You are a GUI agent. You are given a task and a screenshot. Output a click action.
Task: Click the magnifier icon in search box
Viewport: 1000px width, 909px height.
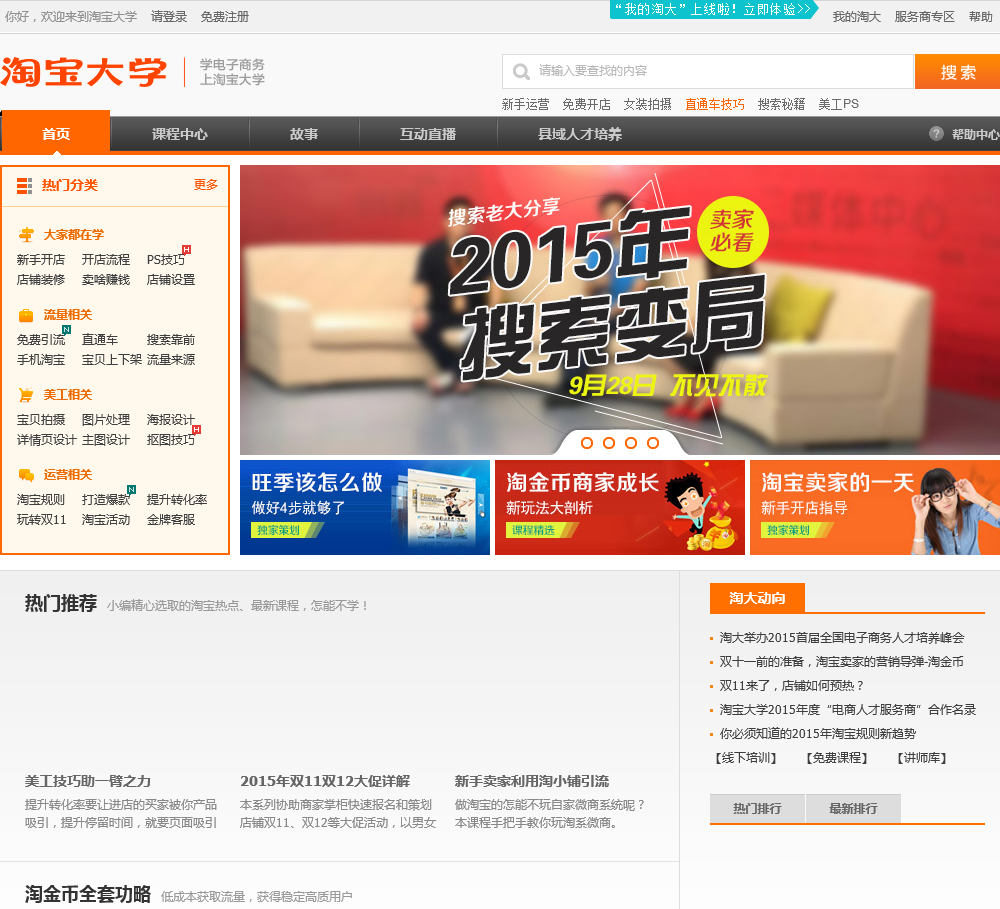pyautogui.click(x=521, y=71)
